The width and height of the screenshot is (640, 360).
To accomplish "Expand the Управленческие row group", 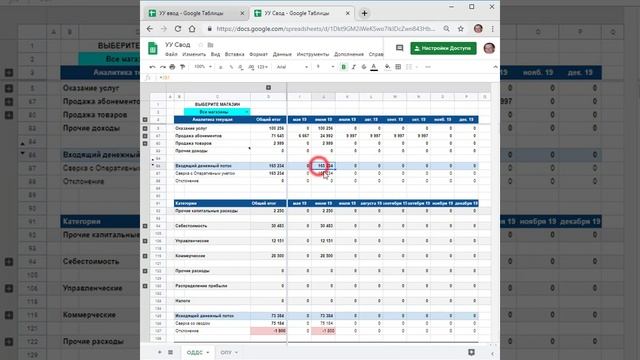I will click(x=145, y=241).
